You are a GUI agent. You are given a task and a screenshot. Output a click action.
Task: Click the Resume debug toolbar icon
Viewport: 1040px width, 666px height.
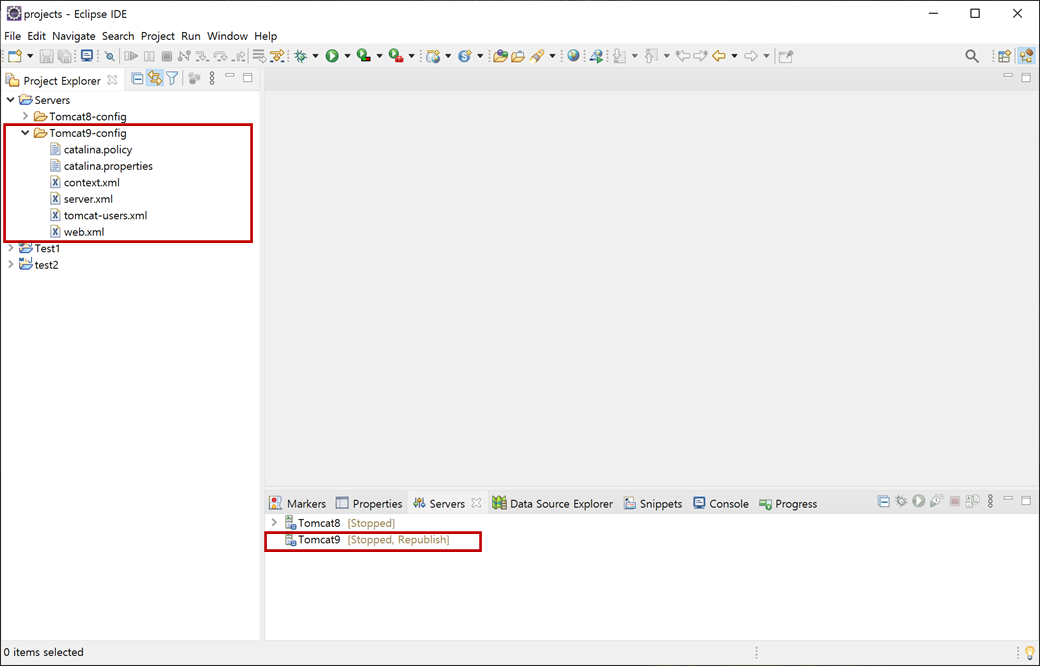pyautogui.click(x=131, y=56)
